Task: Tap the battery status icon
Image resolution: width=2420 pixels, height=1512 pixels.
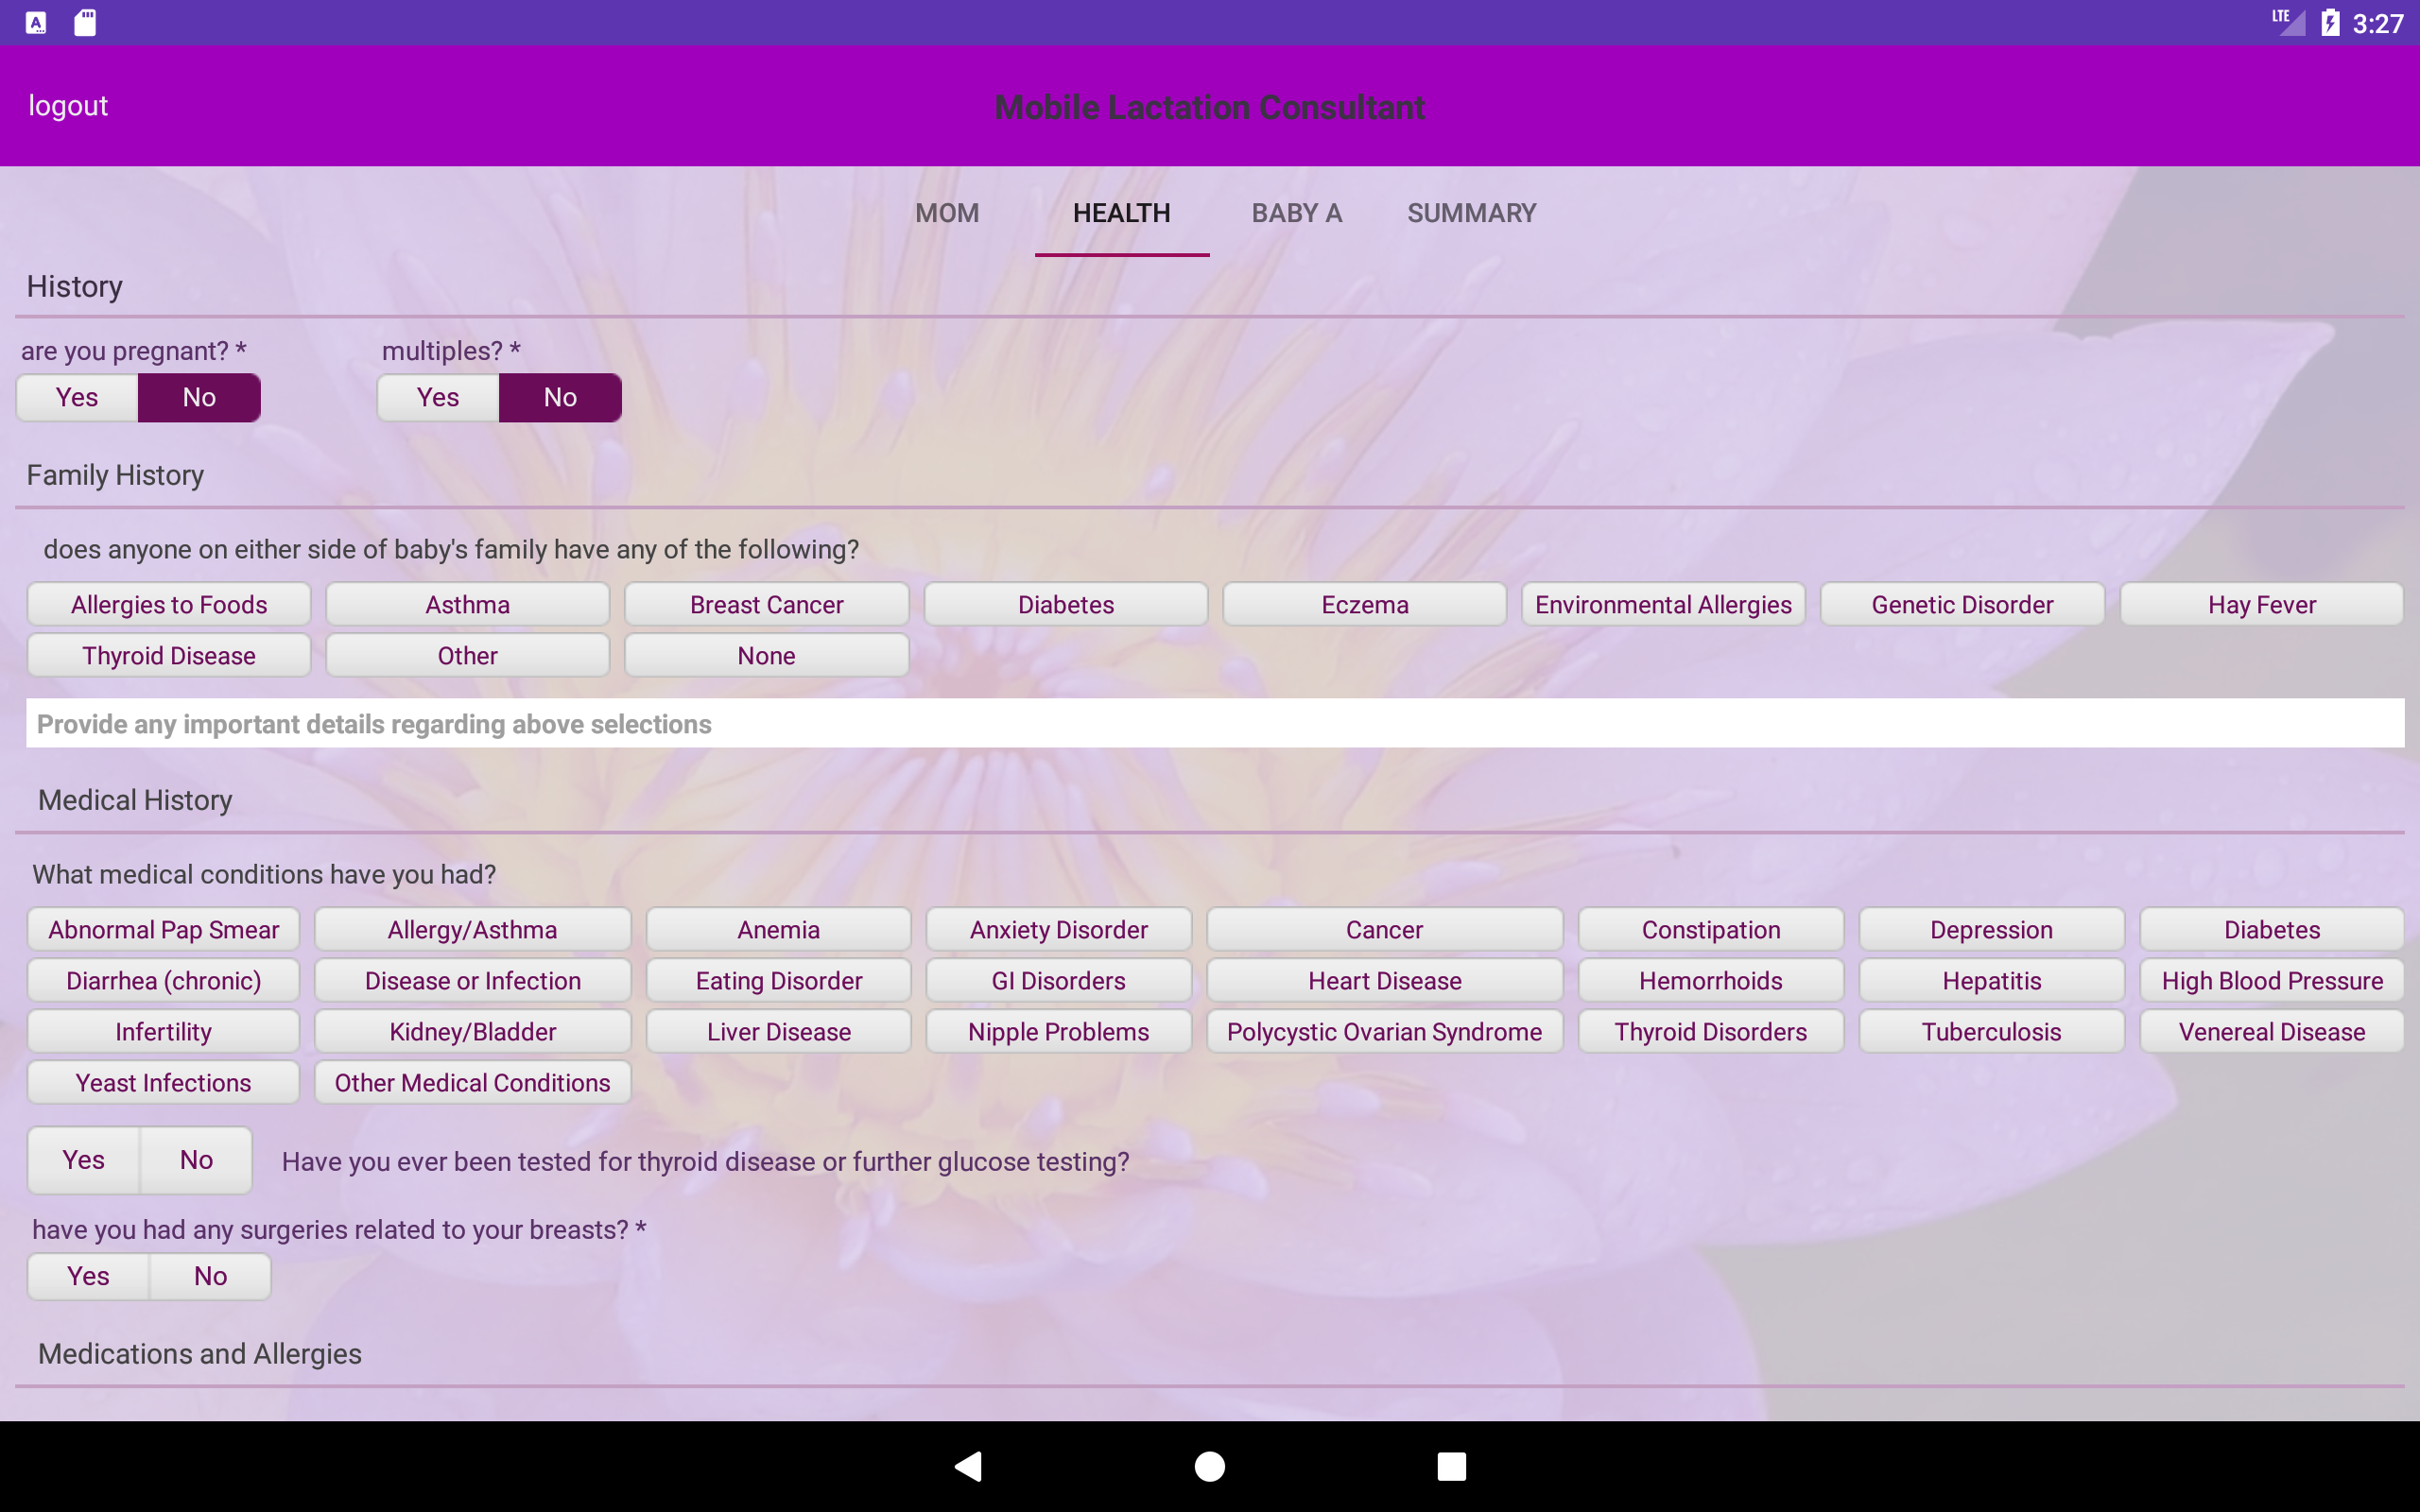Action: (2330, 22)
